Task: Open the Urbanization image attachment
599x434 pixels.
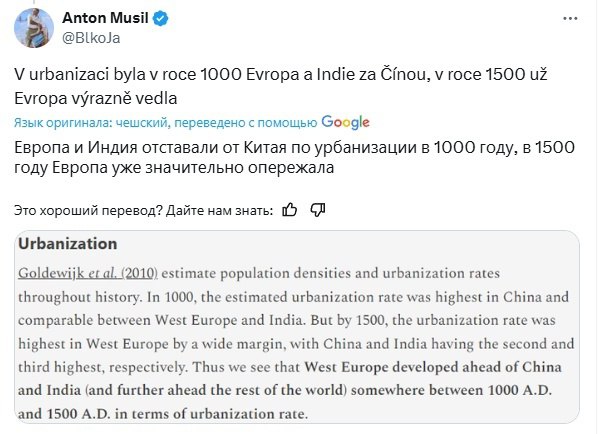Action: tap(297, 327)
